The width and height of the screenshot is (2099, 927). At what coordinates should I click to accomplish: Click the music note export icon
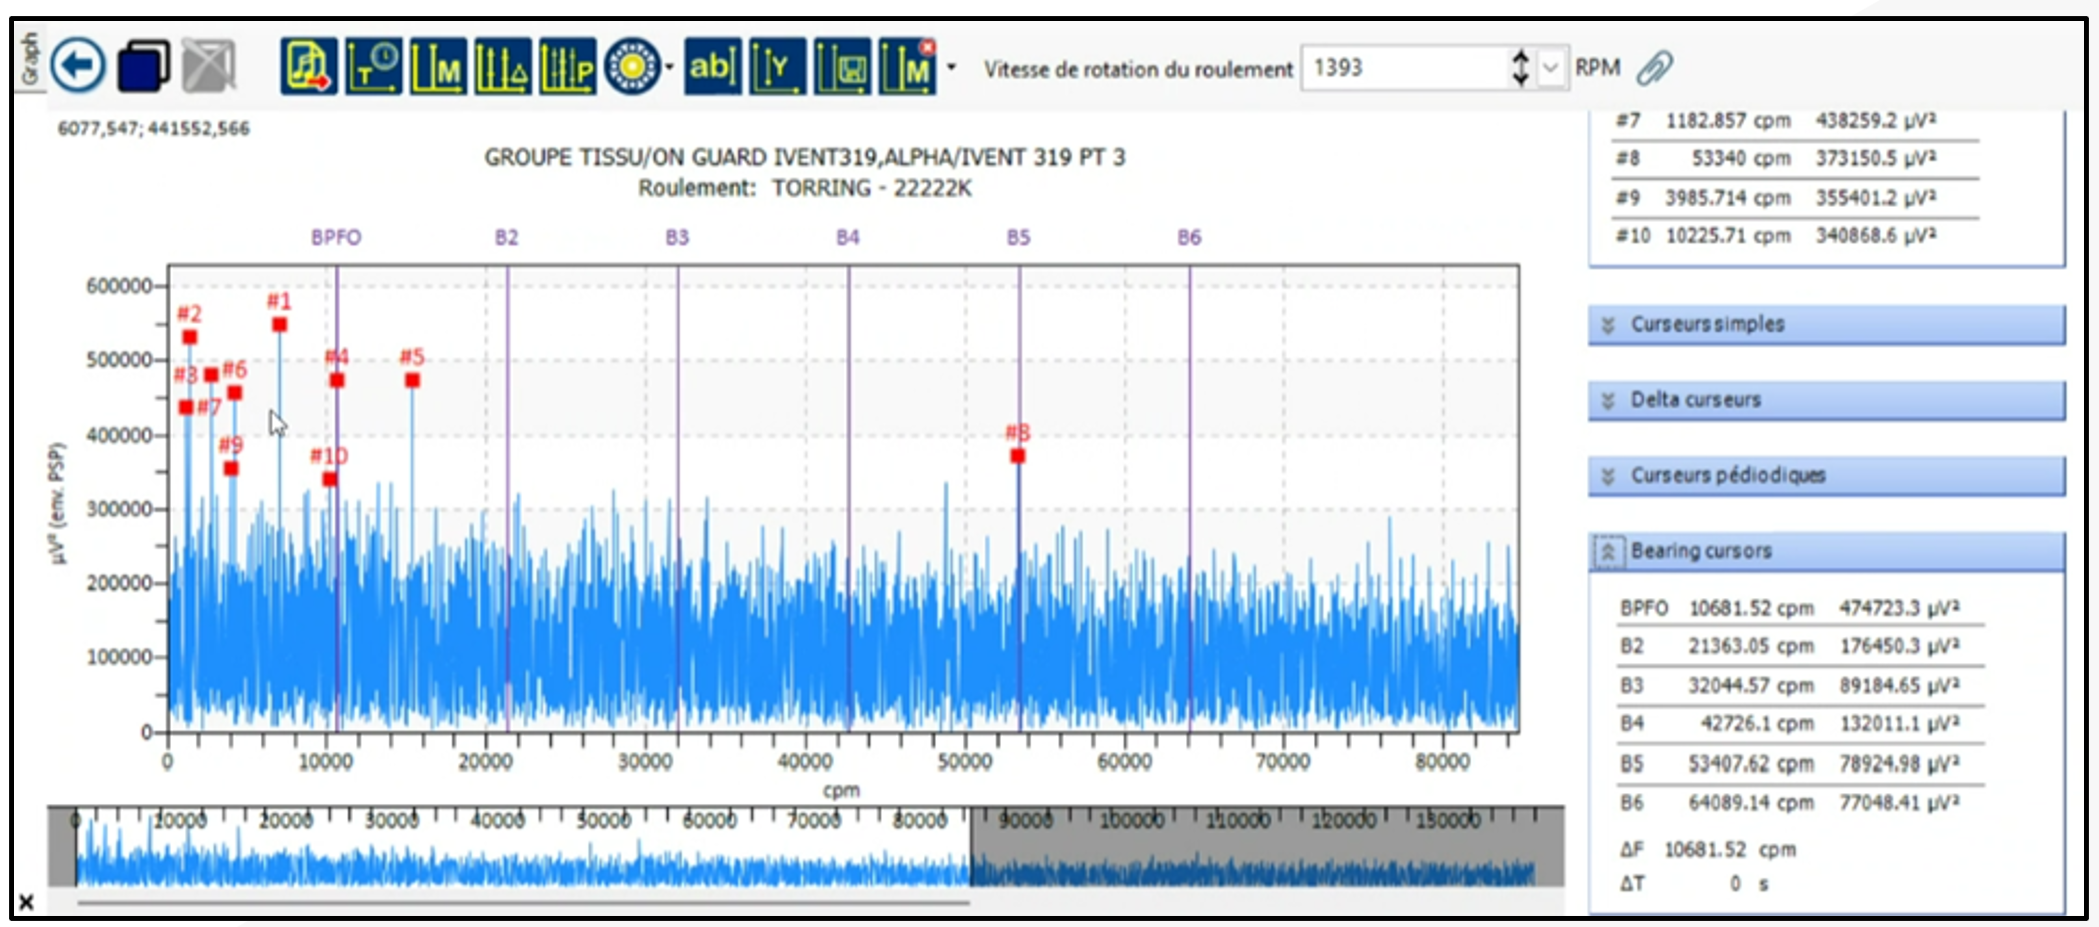coord(308,67)
